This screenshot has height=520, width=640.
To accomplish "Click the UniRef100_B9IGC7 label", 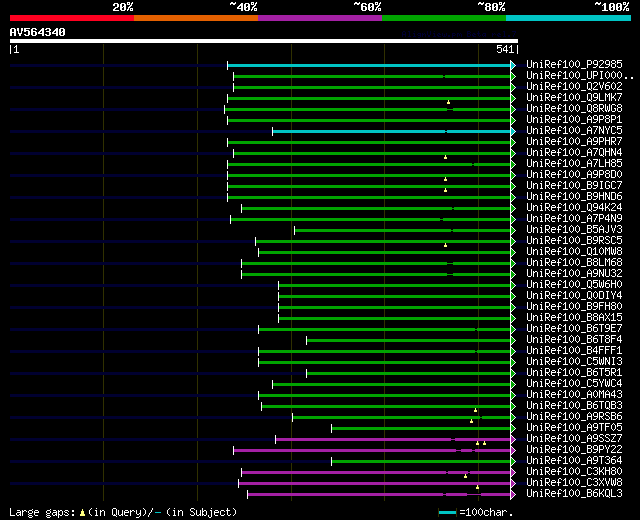I will 574,185.
